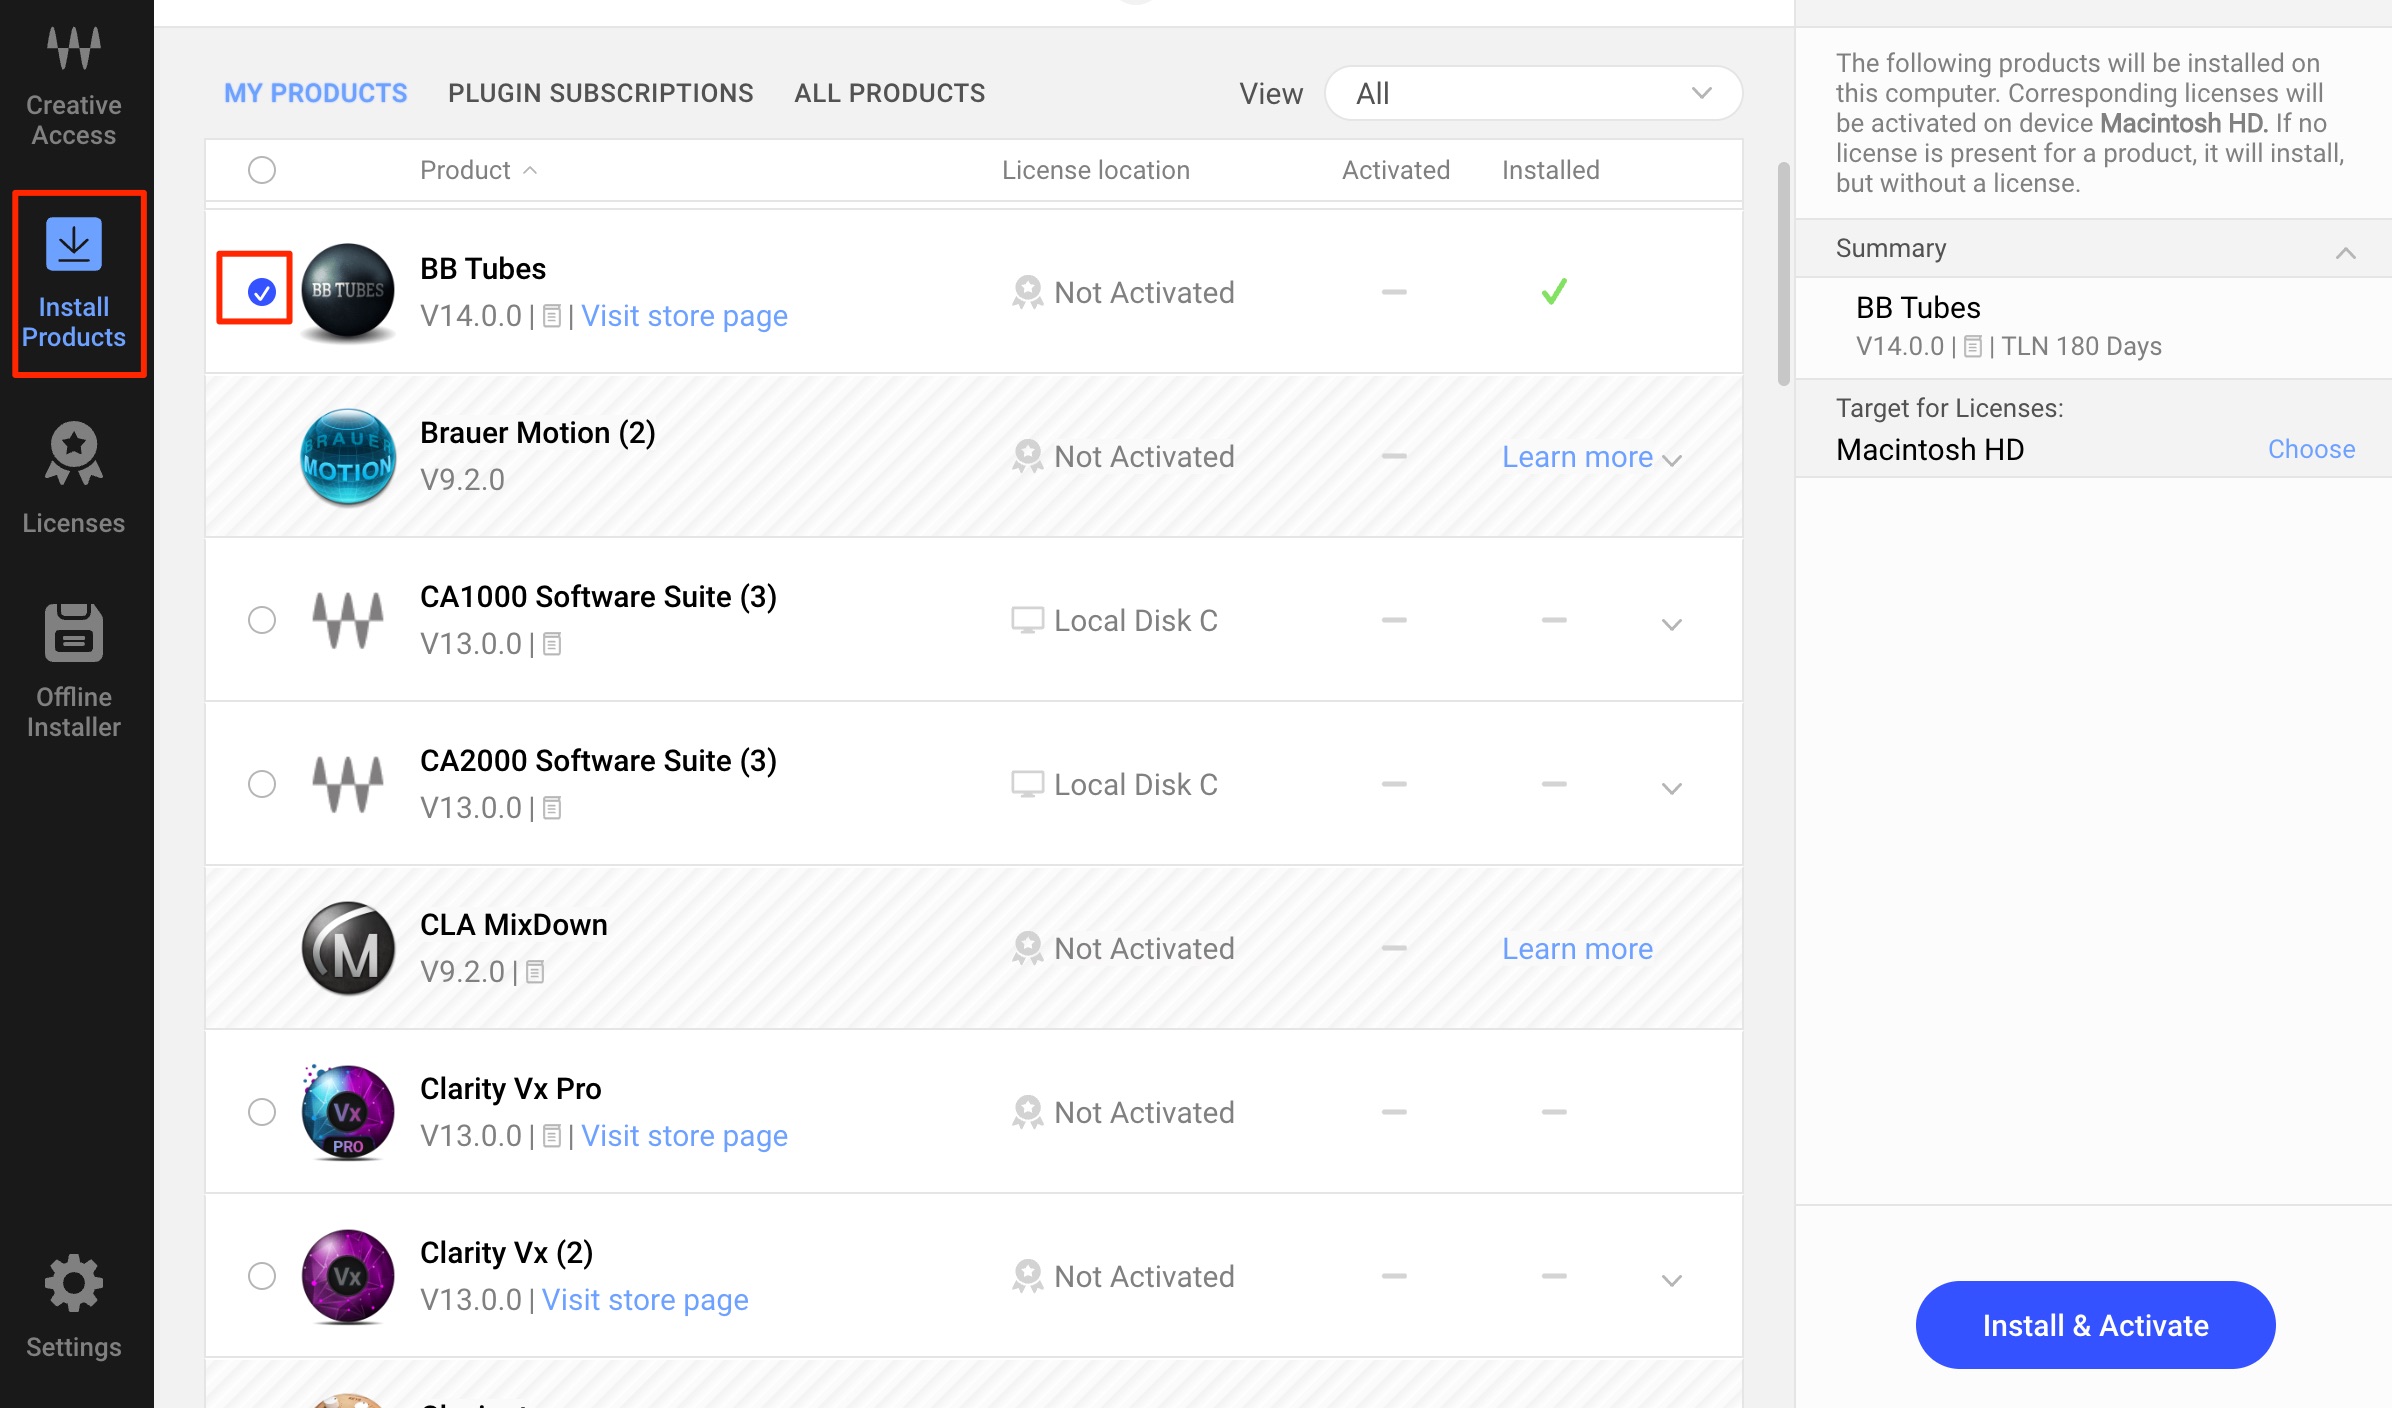Open Creative Access in the sidebar
Screen dimensions: 2392x1408
click(74, 88)
